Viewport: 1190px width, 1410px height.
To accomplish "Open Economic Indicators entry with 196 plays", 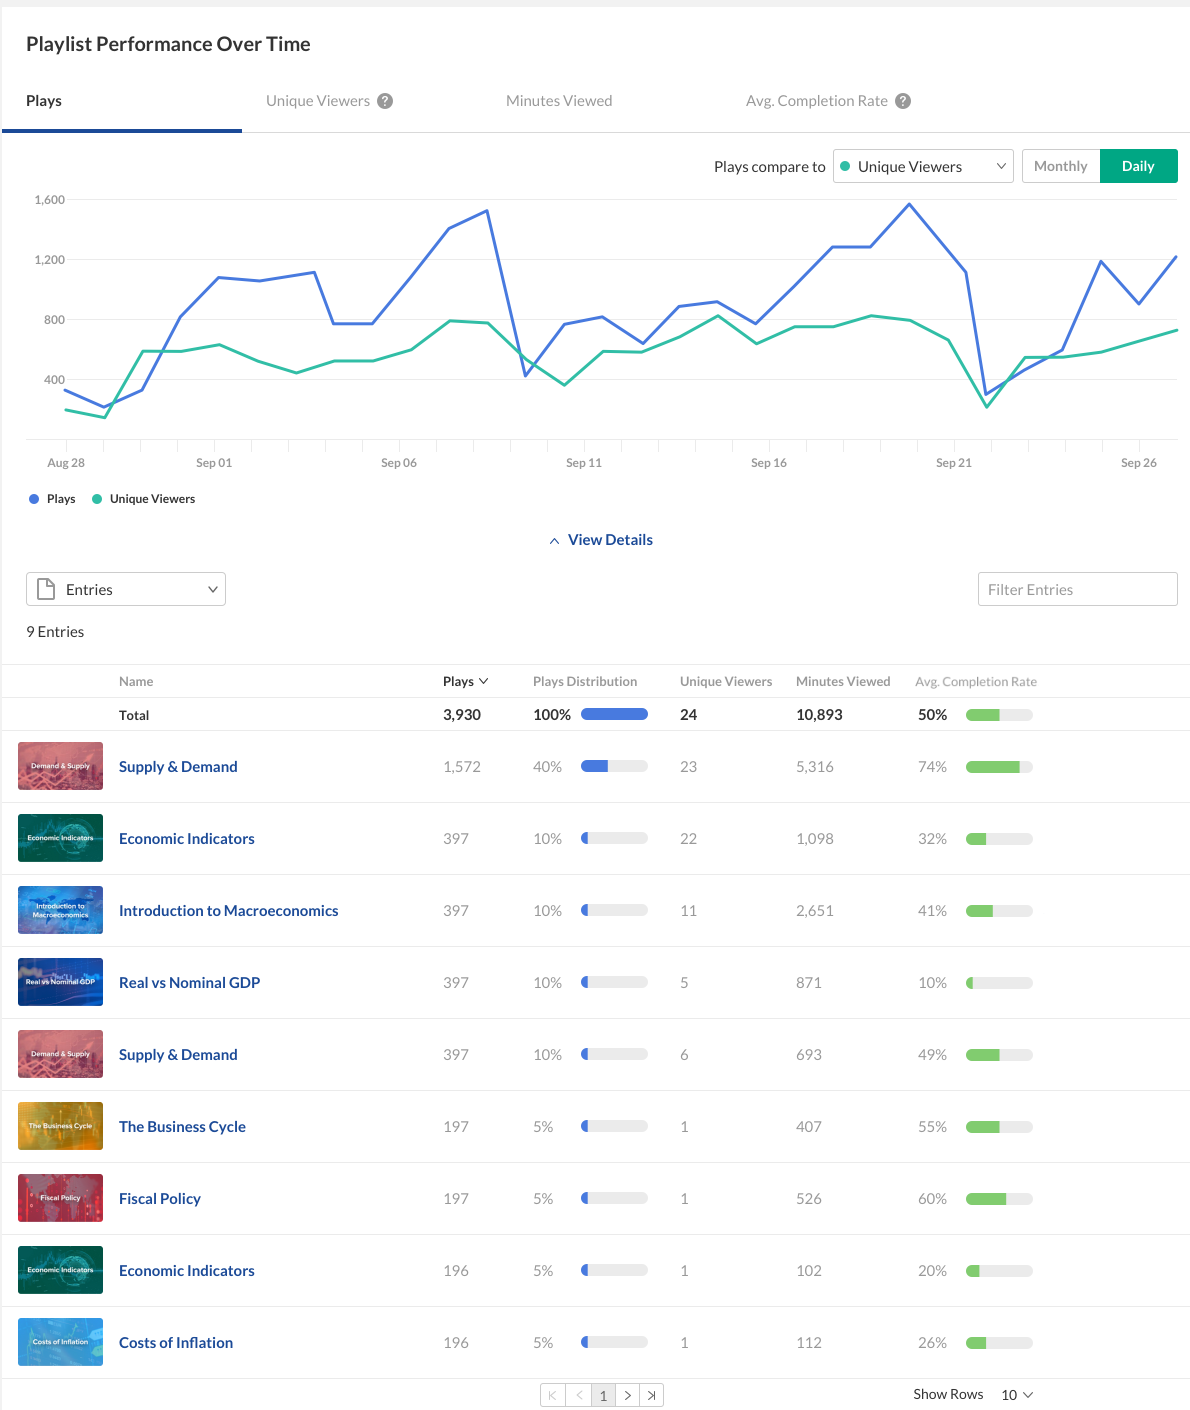I will pyautogui.click(x=187, y=1271).
